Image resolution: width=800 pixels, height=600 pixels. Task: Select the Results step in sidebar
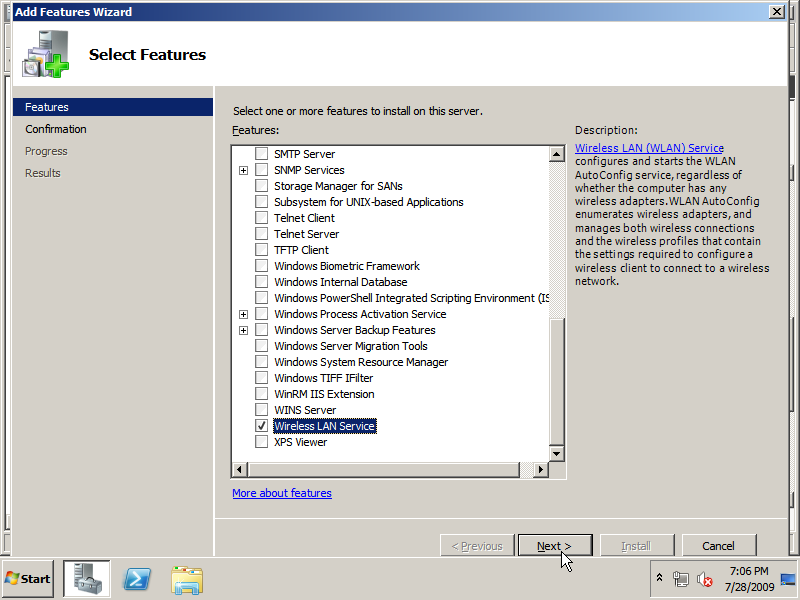[x=43, y=173]
